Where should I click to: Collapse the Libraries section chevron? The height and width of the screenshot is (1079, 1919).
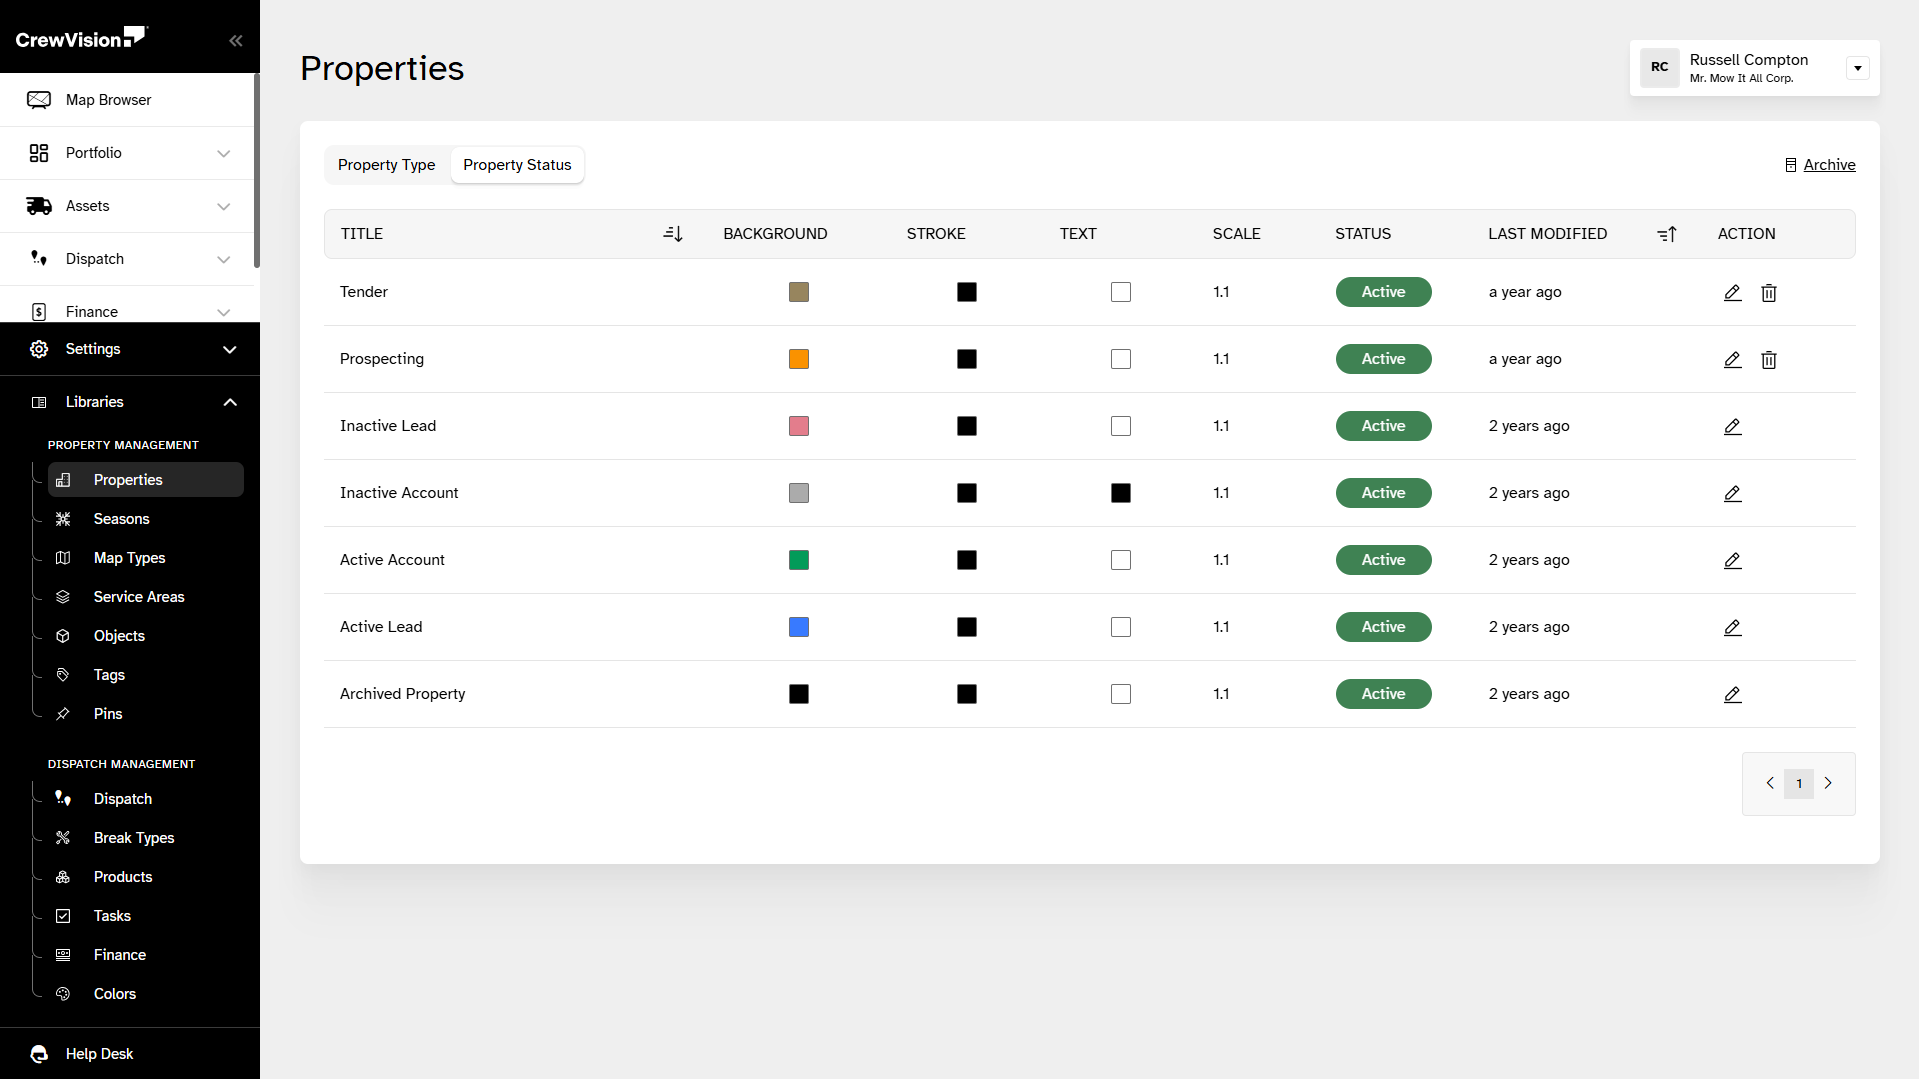(x=230, y=402)
